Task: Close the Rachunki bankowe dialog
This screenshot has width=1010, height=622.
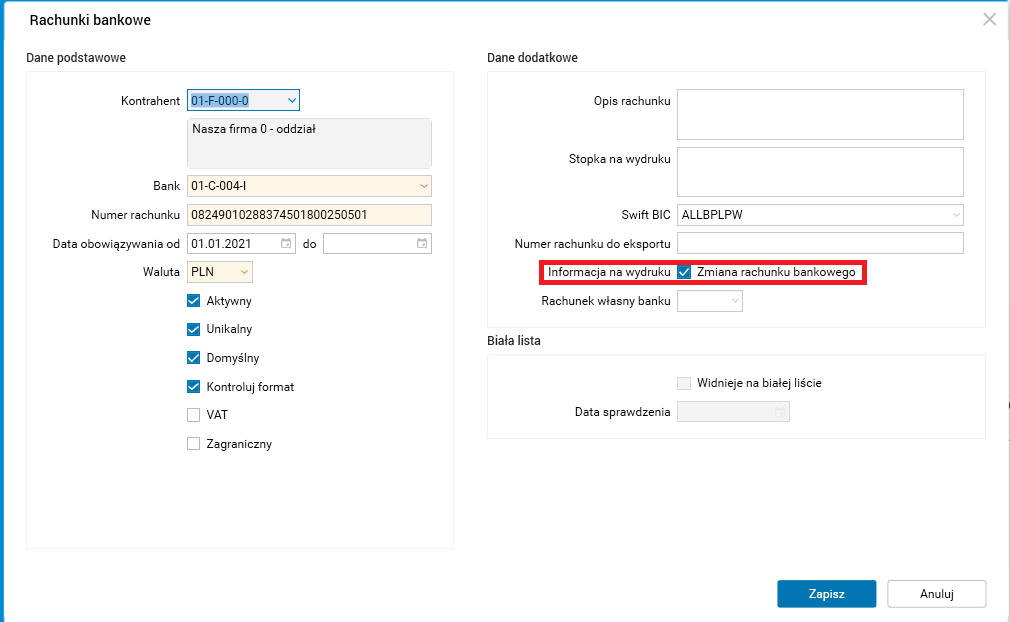Action: pyautogui.click(x=989, y=19)
